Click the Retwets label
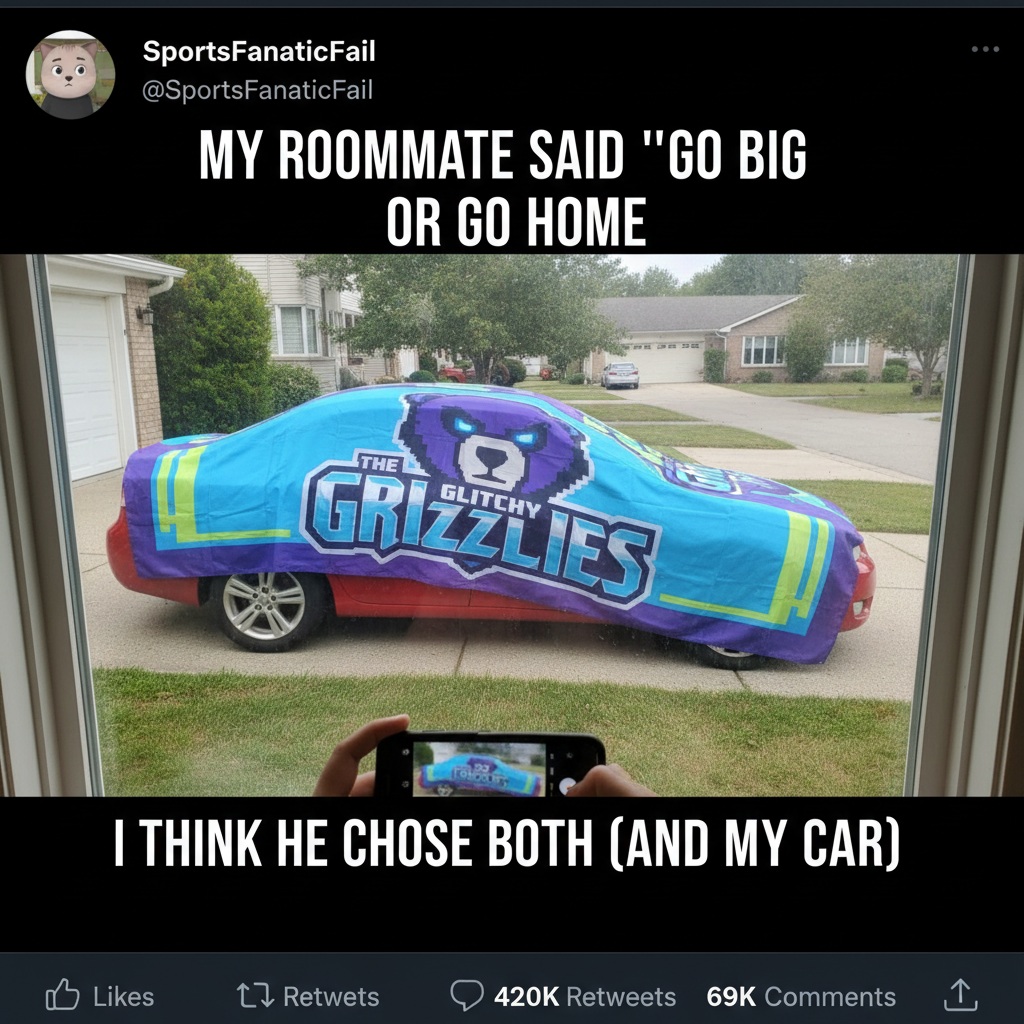Viewport: 1024px width, 1024px height. tap(331, 997)
